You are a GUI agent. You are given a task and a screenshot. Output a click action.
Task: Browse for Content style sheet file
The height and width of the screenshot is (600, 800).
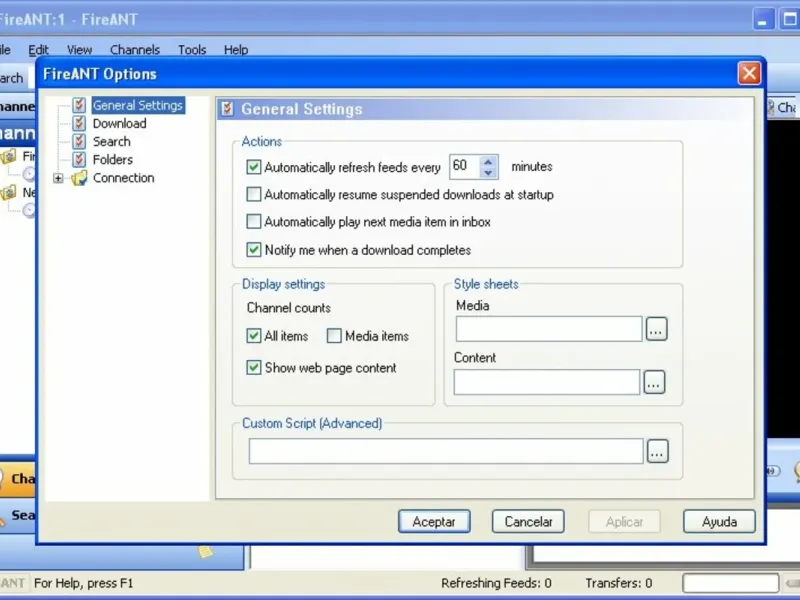[654, 382]
